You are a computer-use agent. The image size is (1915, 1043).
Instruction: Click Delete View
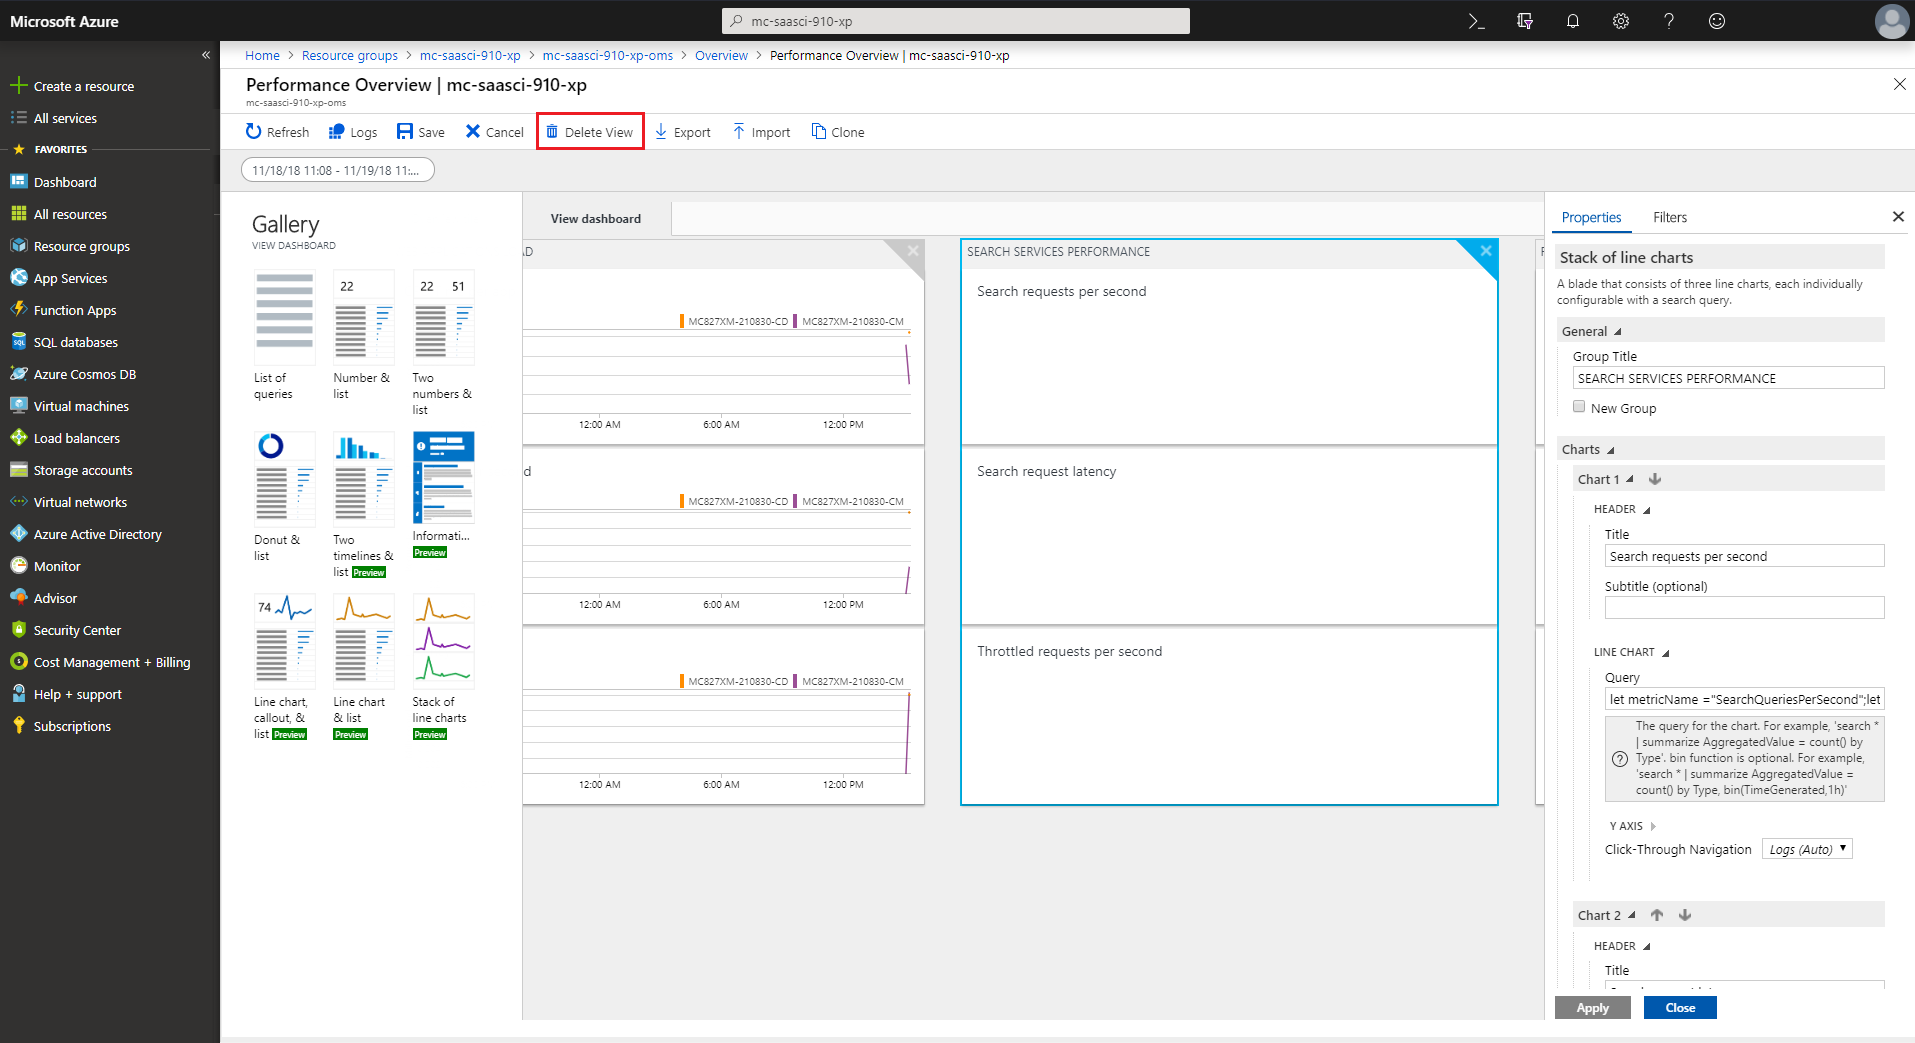(x=590, y=132)
